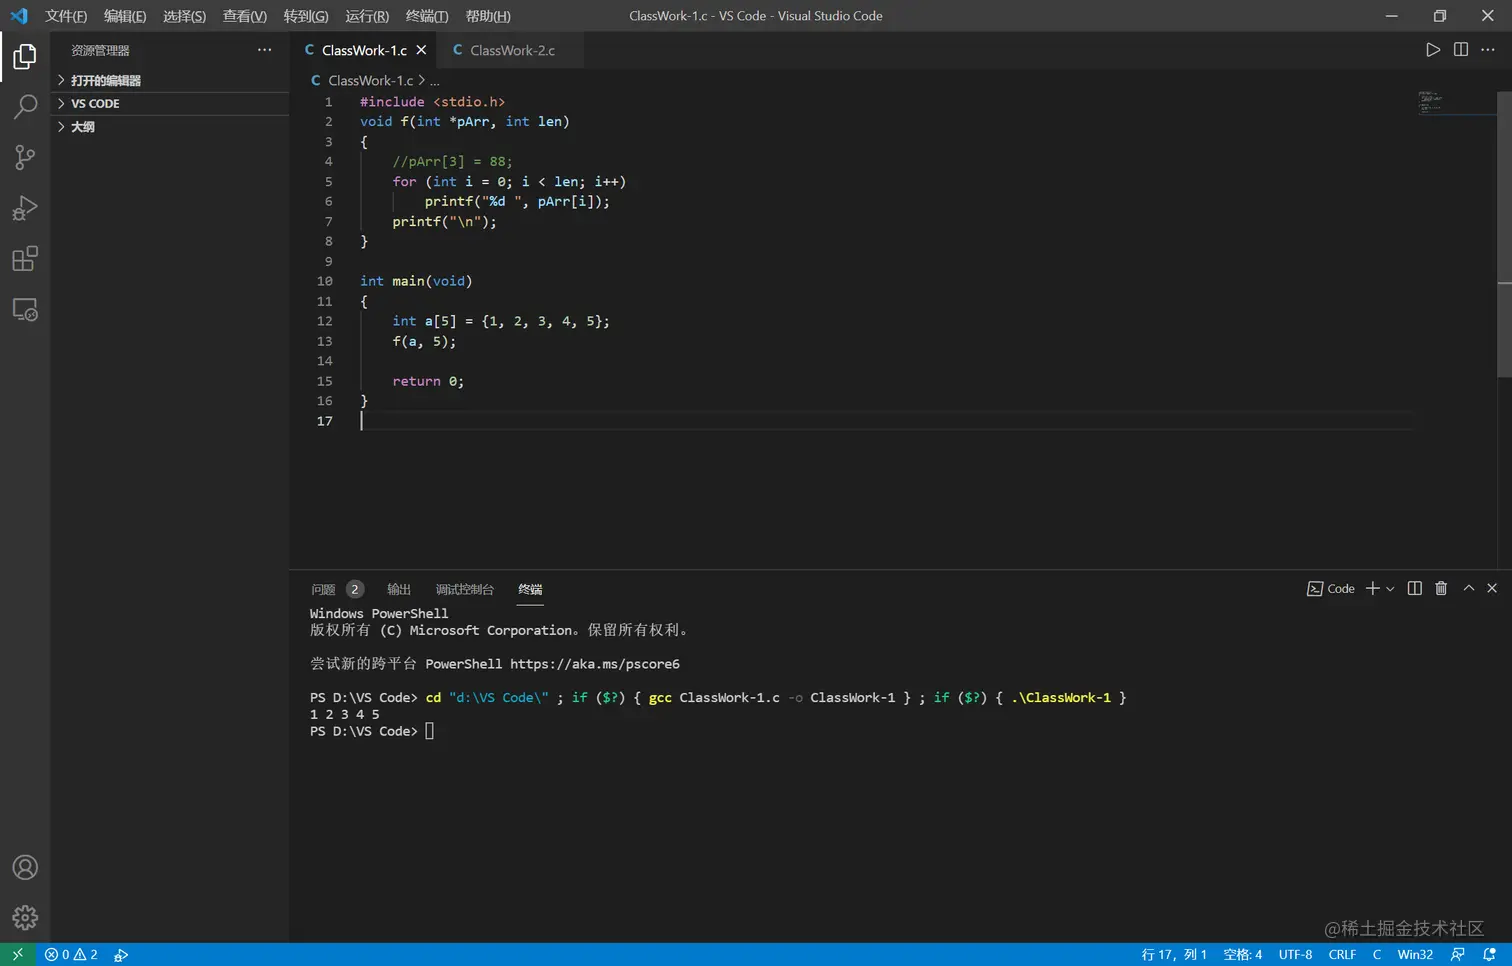Maximize the panel with up chevron

1468,588
